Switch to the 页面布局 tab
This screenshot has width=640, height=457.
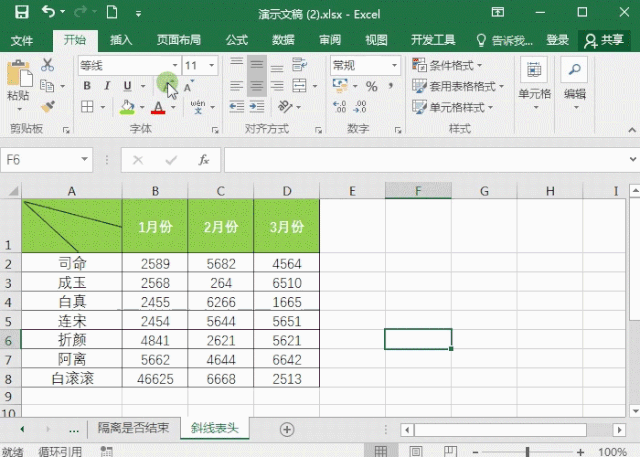coord(179,40)
